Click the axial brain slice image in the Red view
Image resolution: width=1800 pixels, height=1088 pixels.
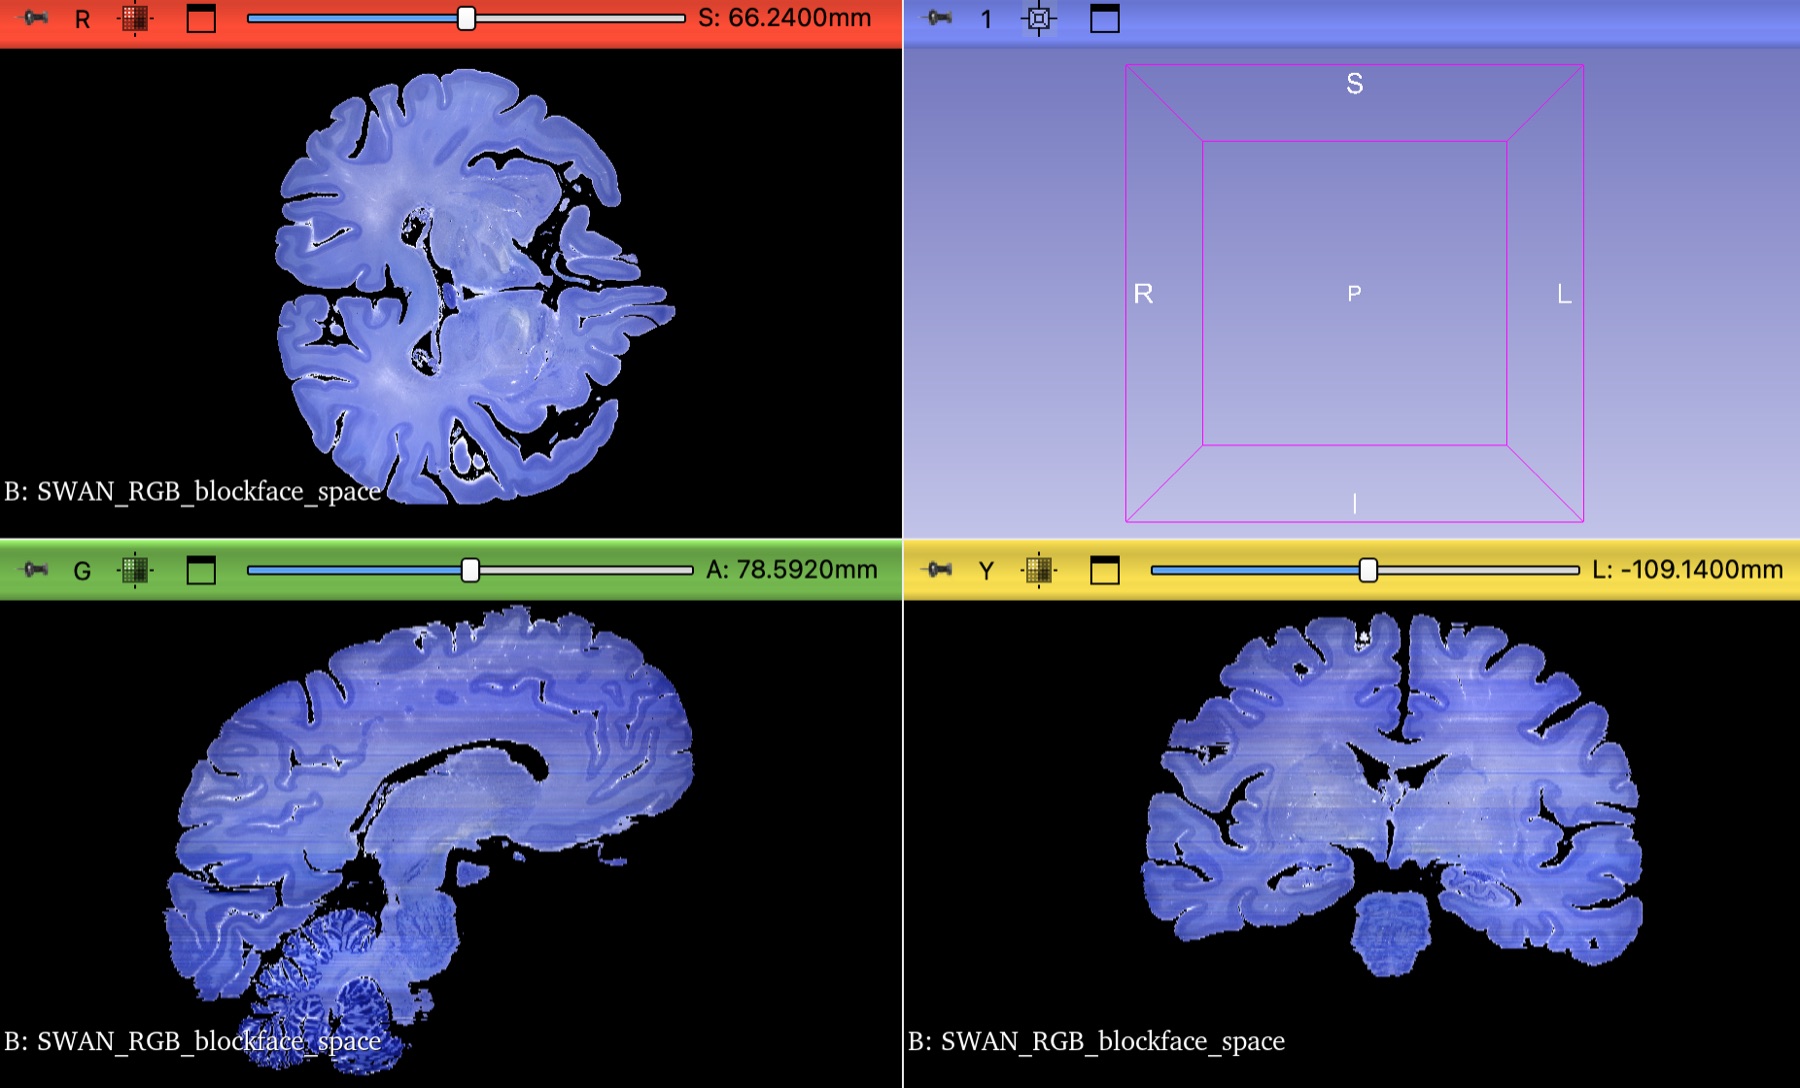pos(474,286)
